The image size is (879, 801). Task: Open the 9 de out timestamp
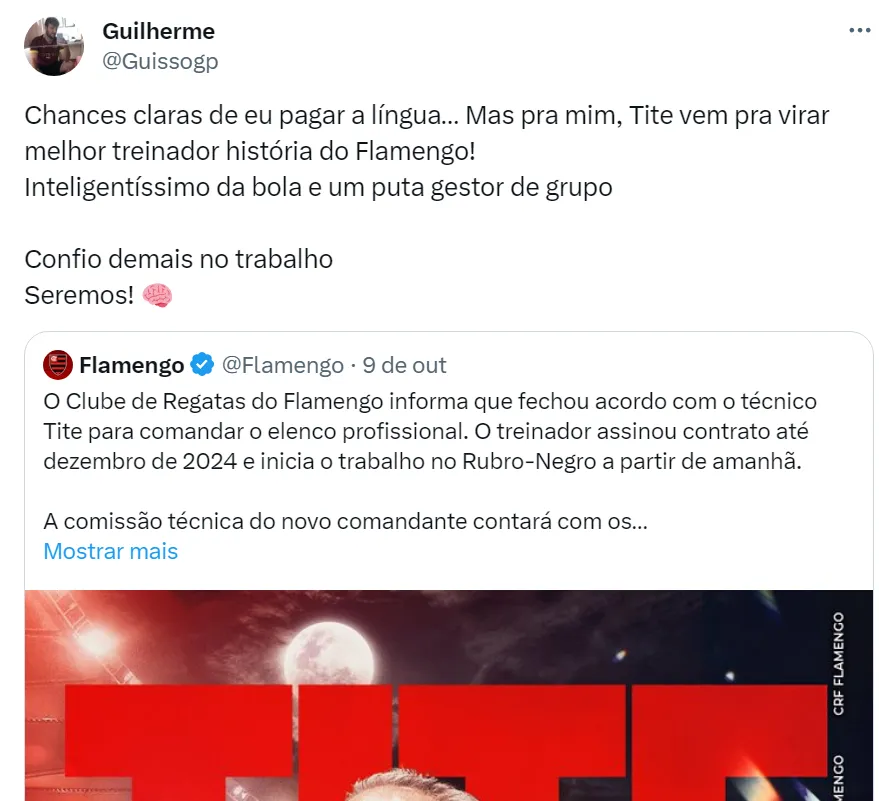pyautogui.click(x=404, y=365)
